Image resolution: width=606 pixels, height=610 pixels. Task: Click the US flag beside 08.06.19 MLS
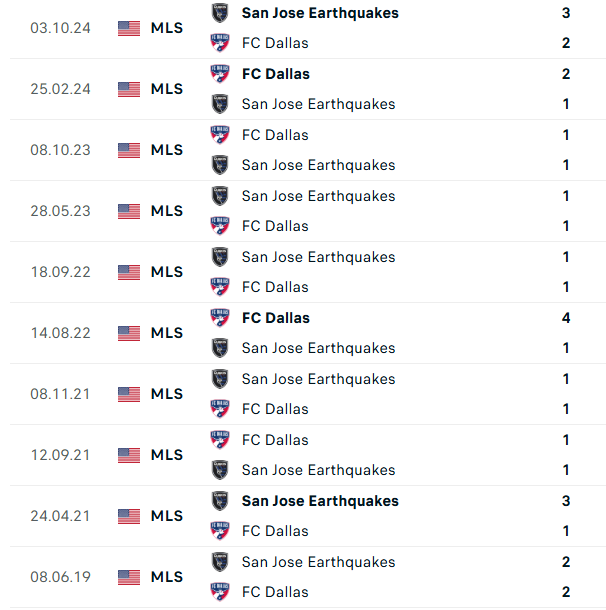pyautogui.click(x=129, y=577)
